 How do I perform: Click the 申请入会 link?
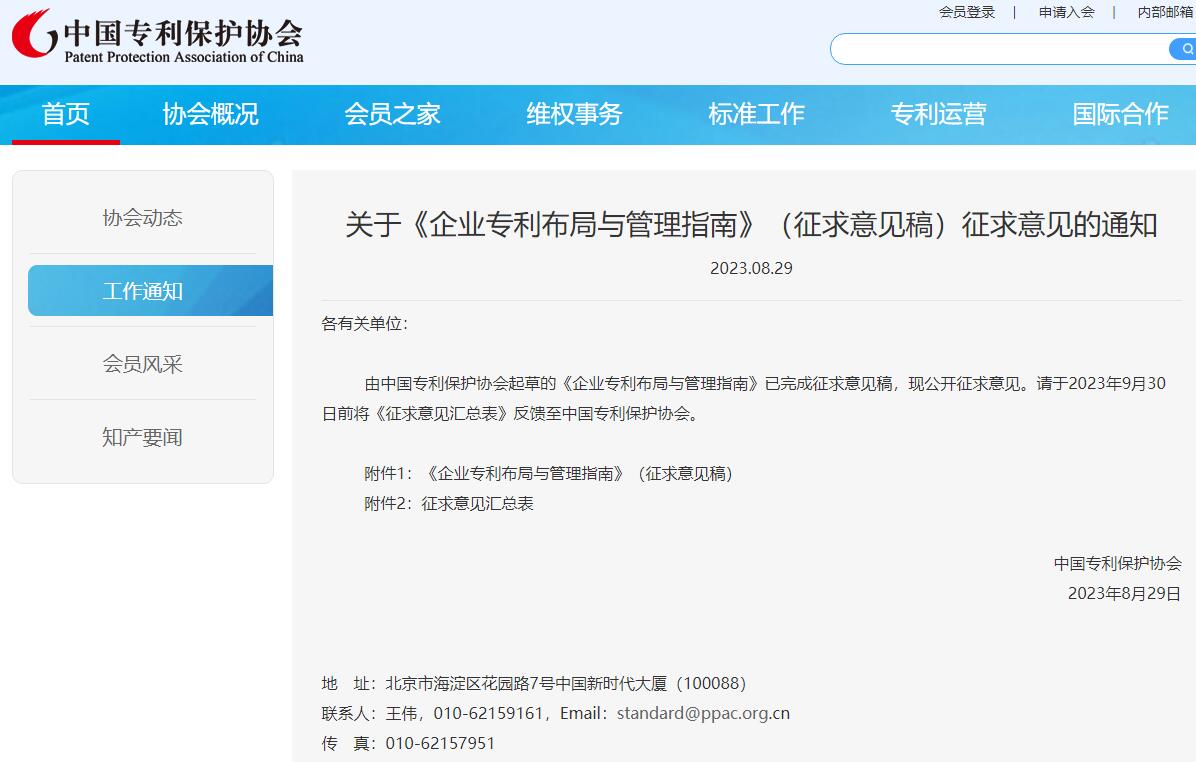click(x=1066, y=12)
